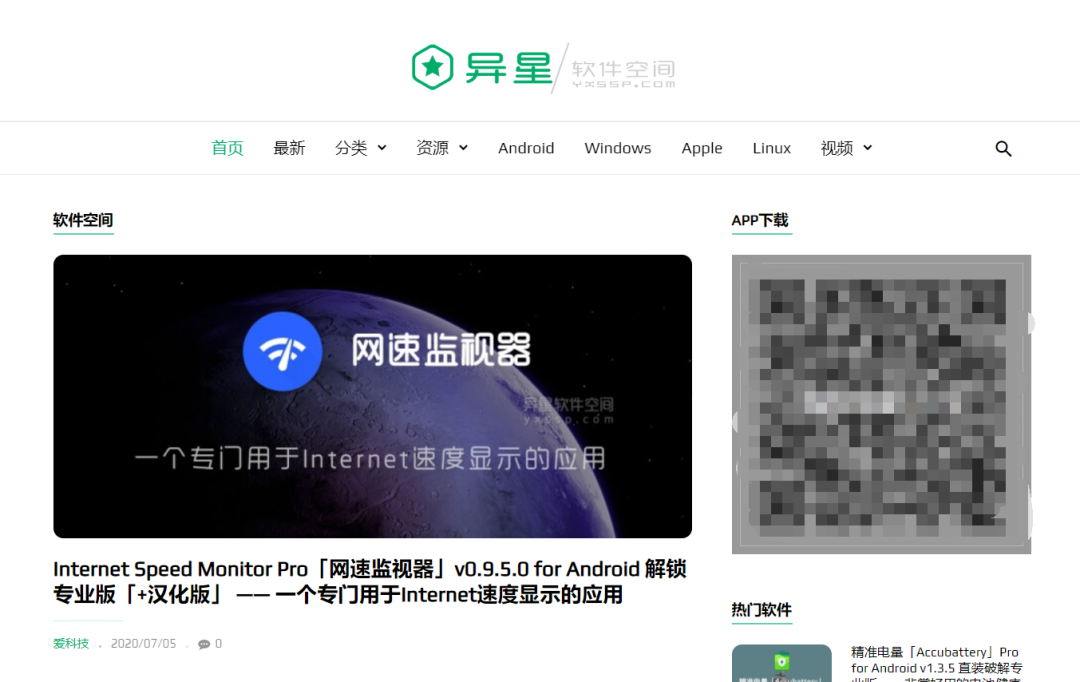
Task: Click the APP下载 section heading
Action: [760, 220]
